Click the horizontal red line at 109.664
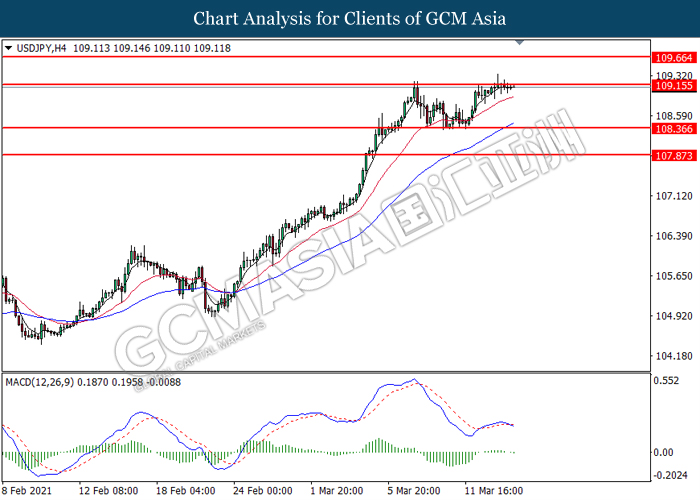The height and width of the screenshot is (500, 700). (x=326, y=57)
